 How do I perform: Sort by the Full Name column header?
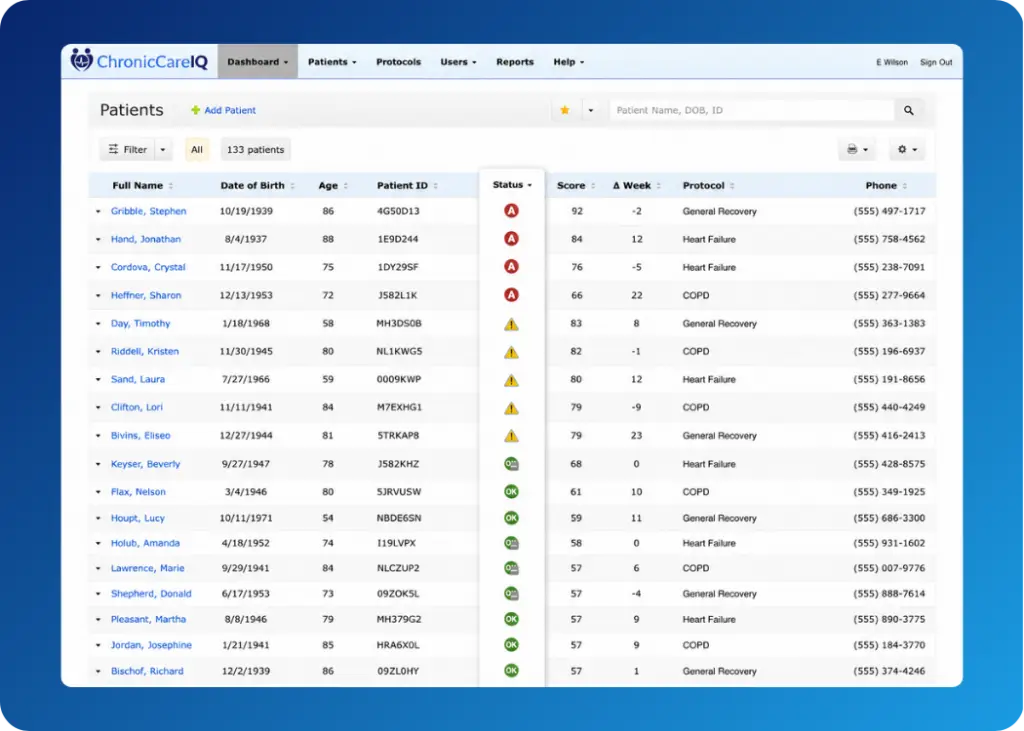(142, 186)
